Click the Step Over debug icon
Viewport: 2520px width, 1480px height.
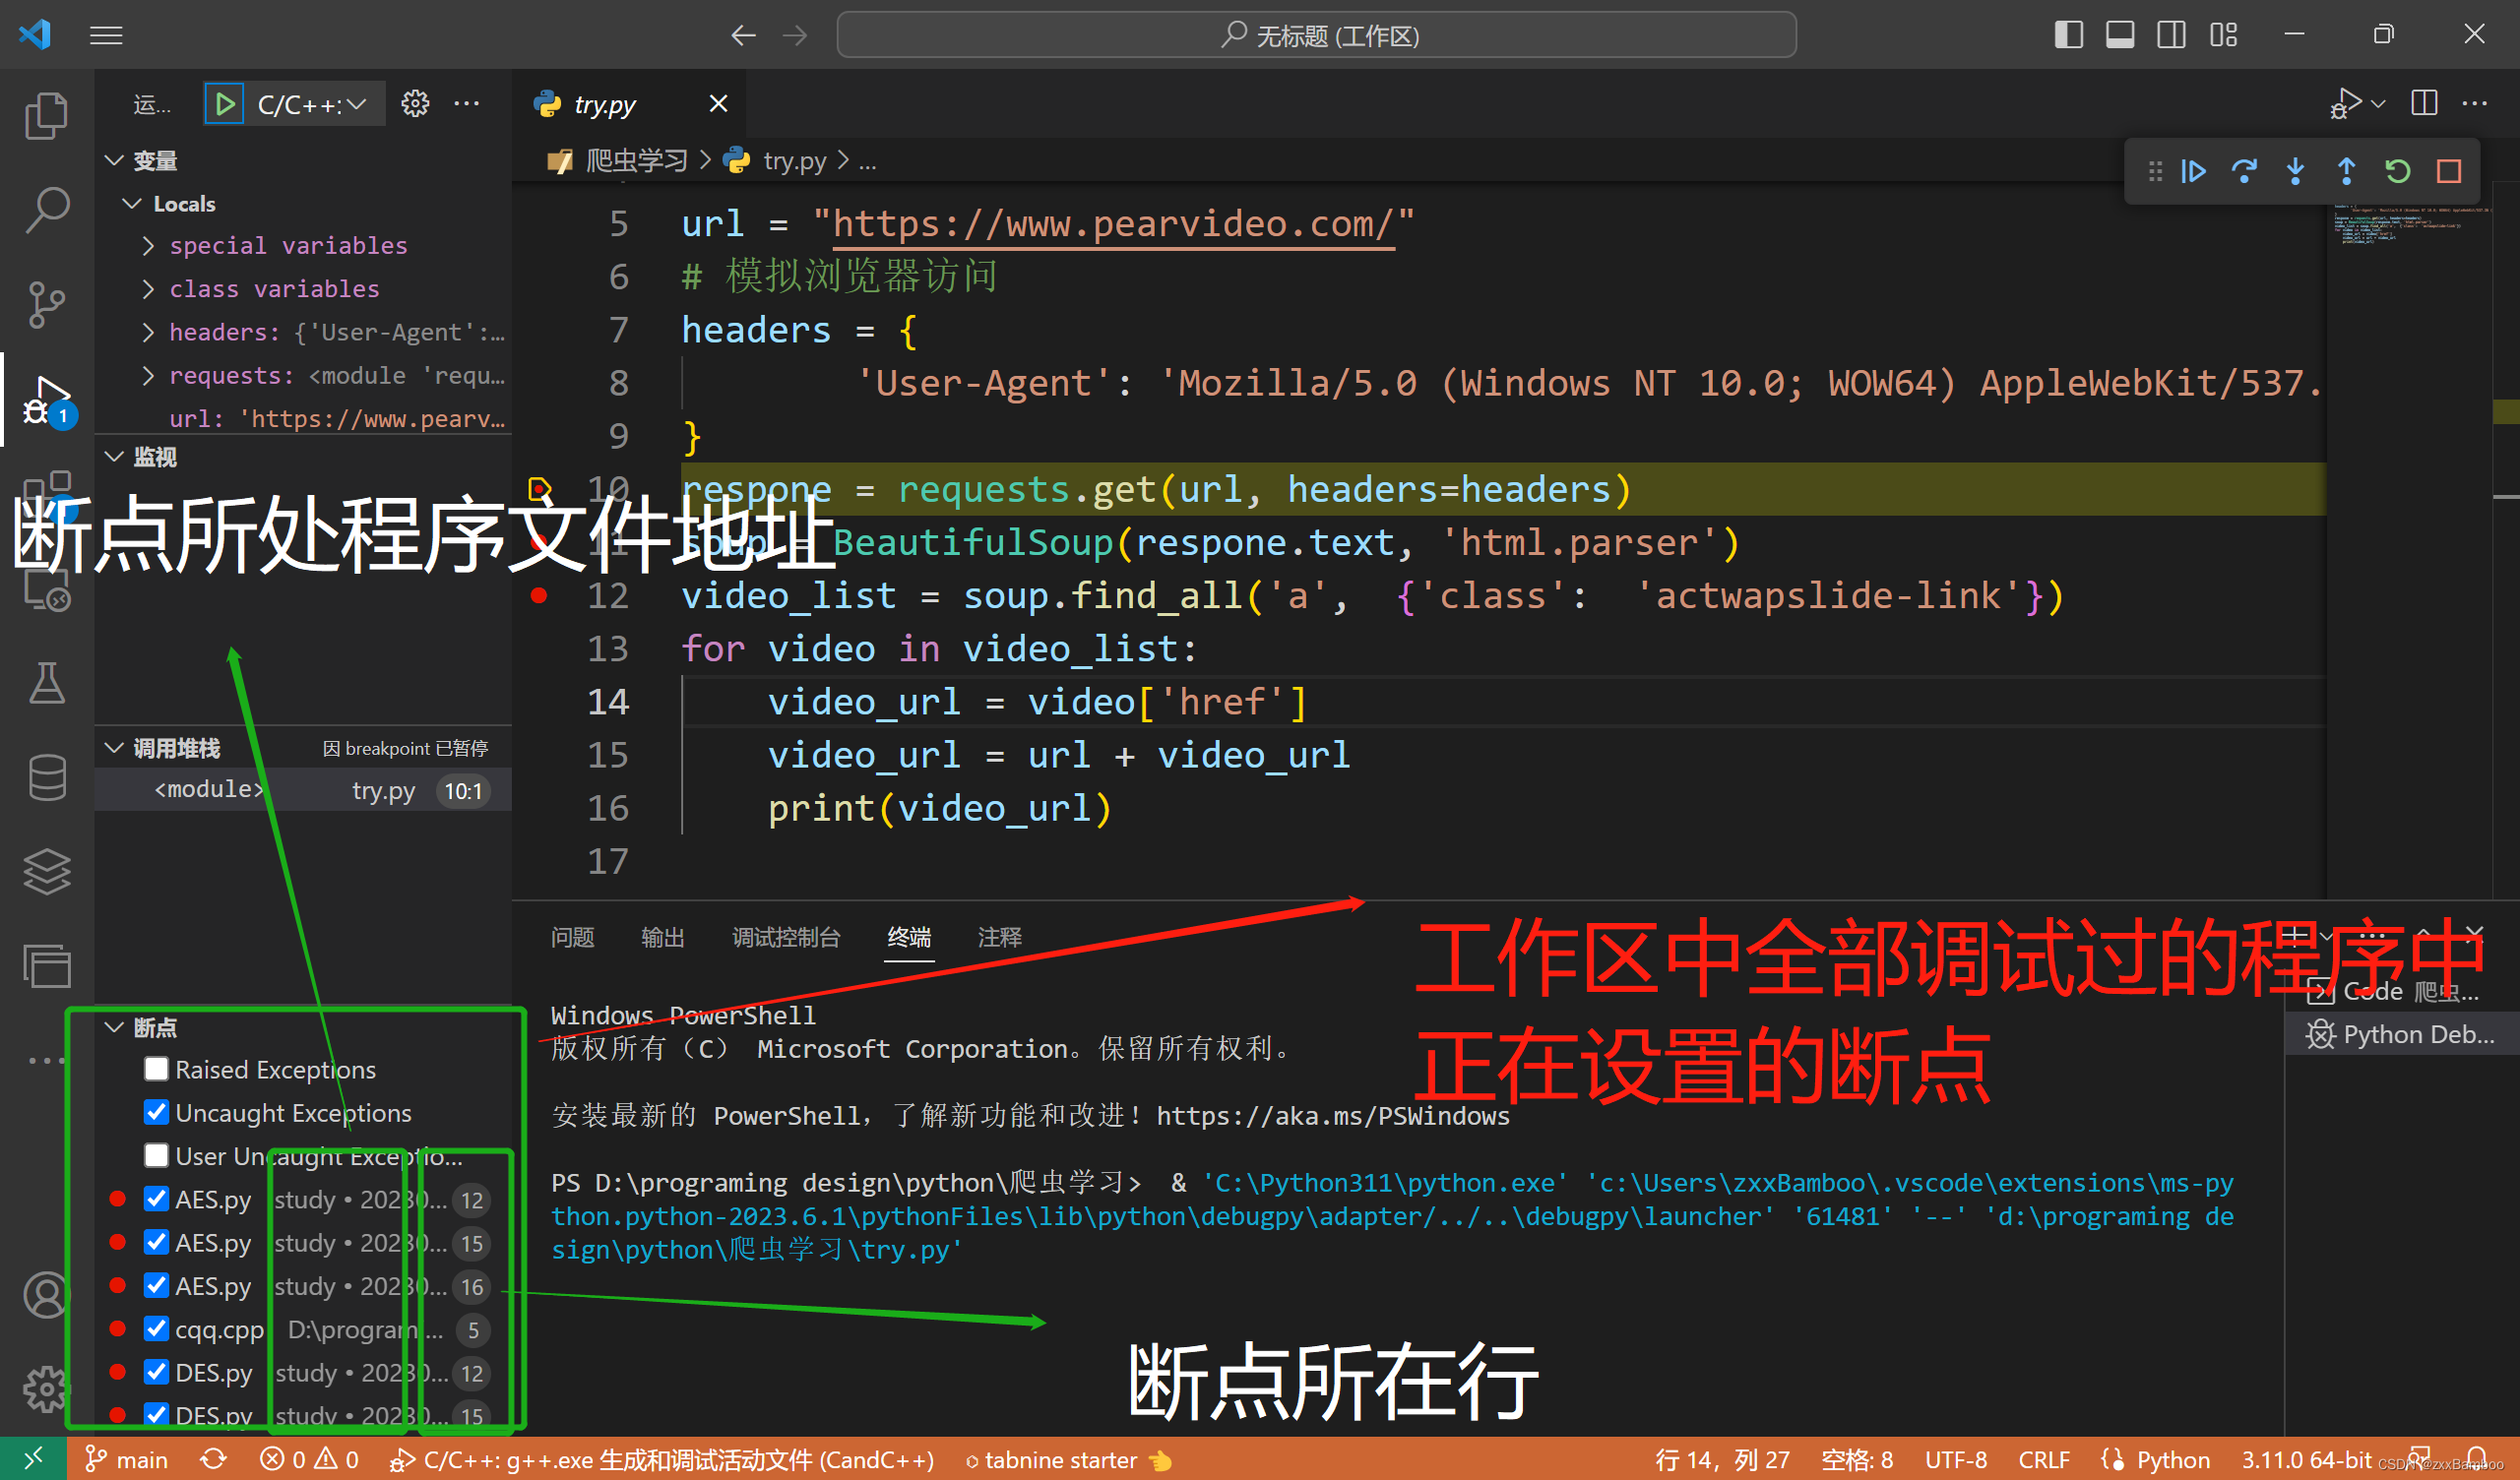(2244, 172)
